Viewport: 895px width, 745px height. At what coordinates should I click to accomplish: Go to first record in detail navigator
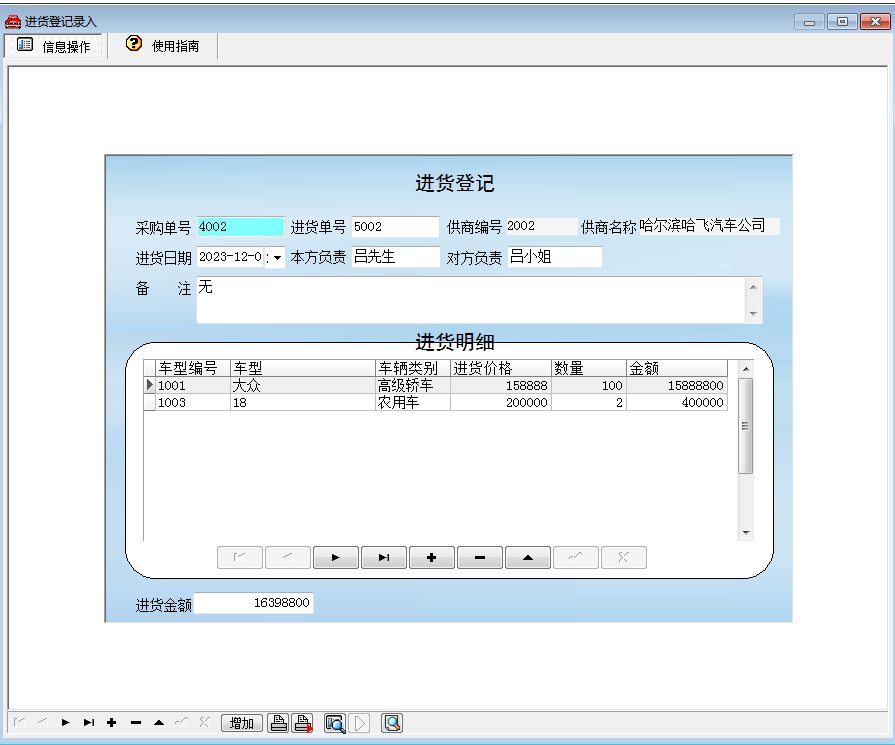240,557
